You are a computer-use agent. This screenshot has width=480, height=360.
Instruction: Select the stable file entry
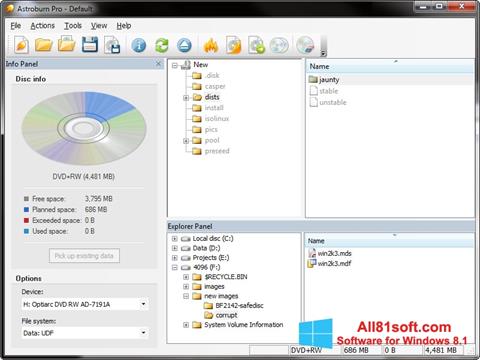coord(328,91)
